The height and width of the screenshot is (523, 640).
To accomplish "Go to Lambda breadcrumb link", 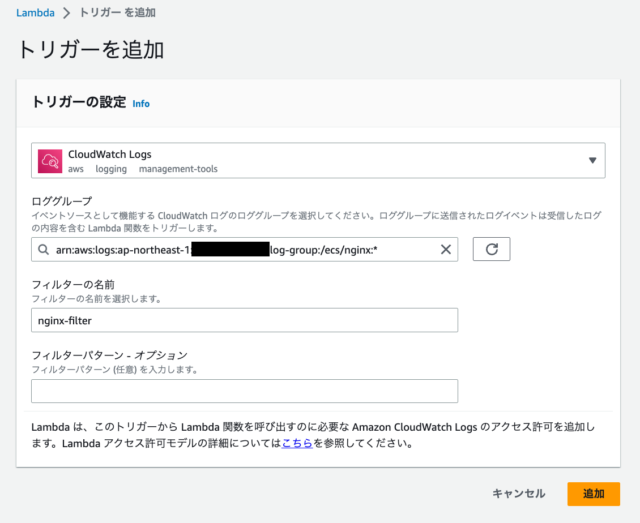I will pyautogui.click(x=36, y=13).
